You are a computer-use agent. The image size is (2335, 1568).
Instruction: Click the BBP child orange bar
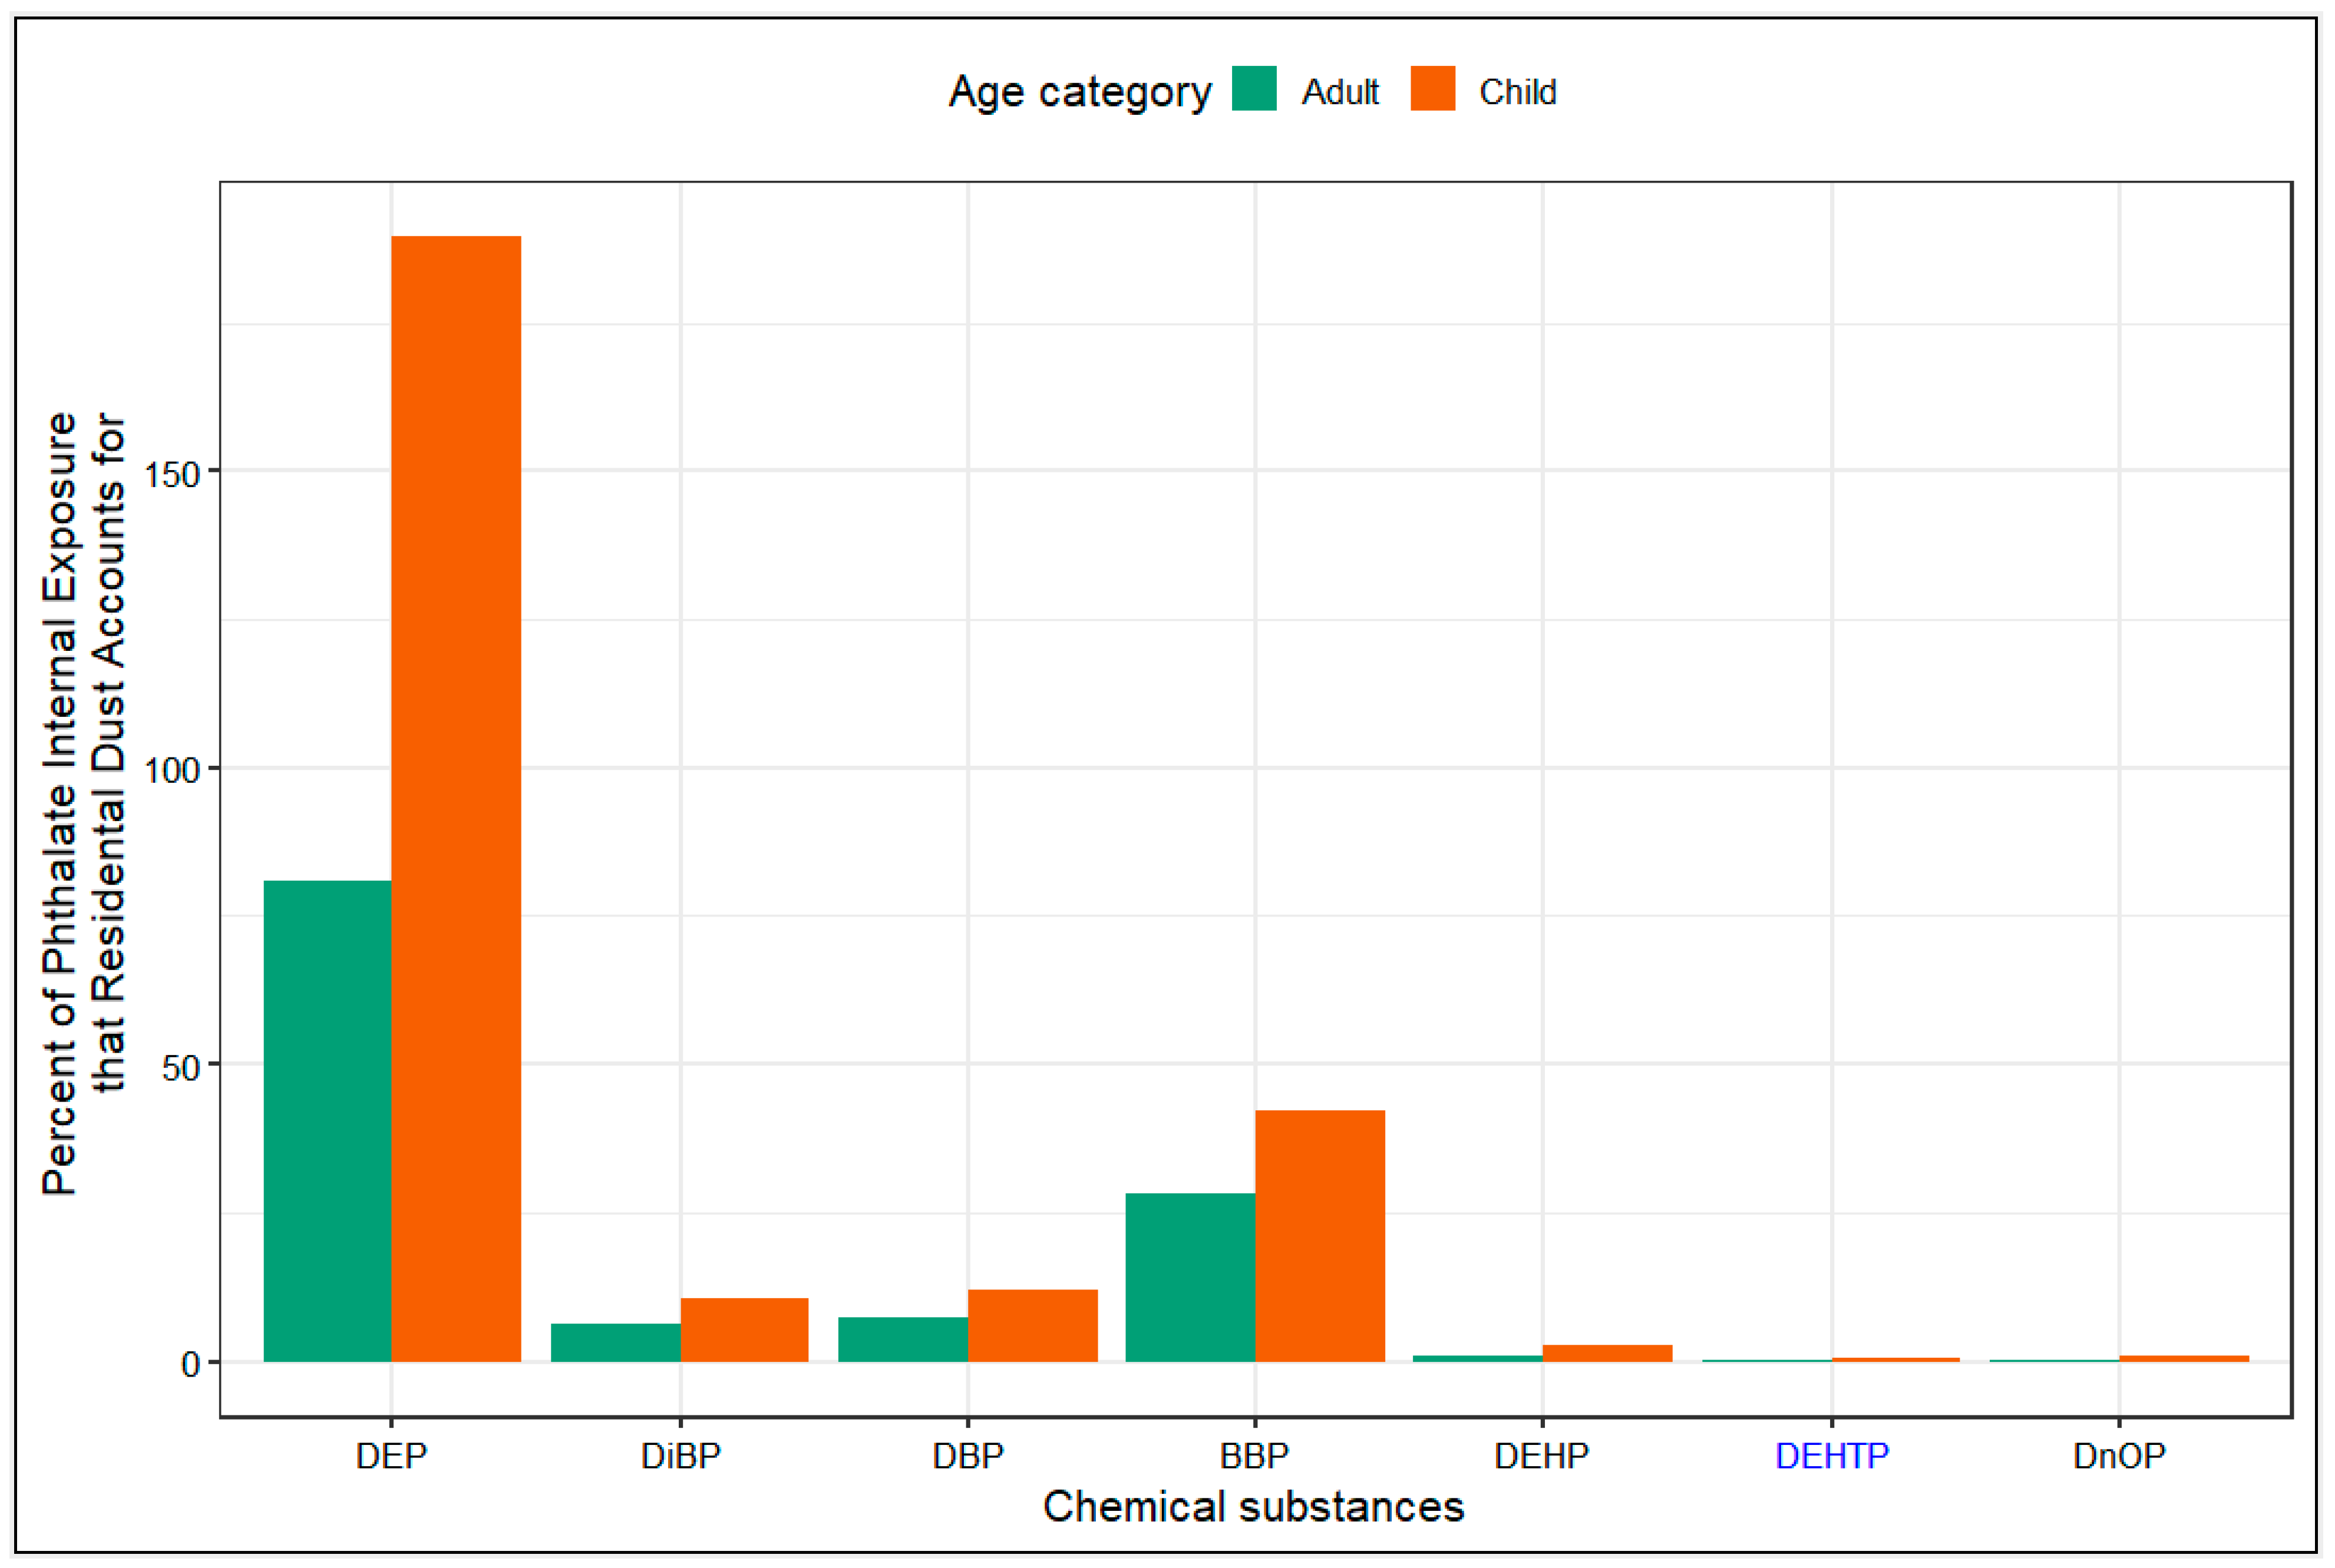pyautogui.click(x=1320, y=1236)
